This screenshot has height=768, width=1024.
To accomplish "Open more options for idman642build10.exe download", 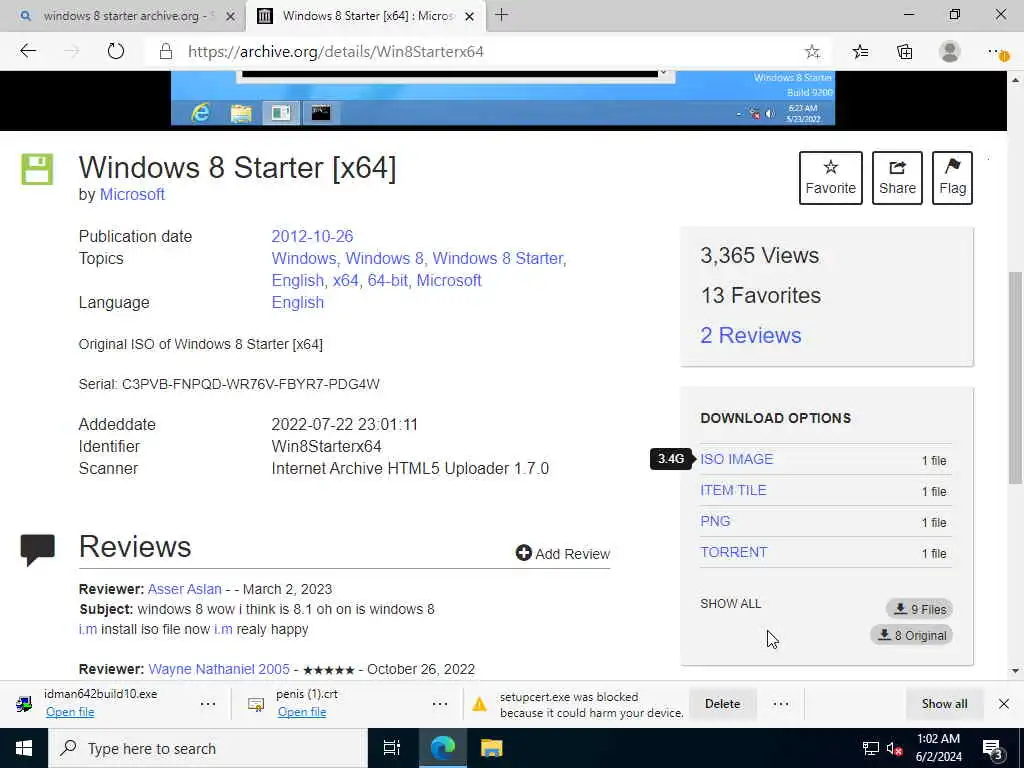I will click(208, 704).
